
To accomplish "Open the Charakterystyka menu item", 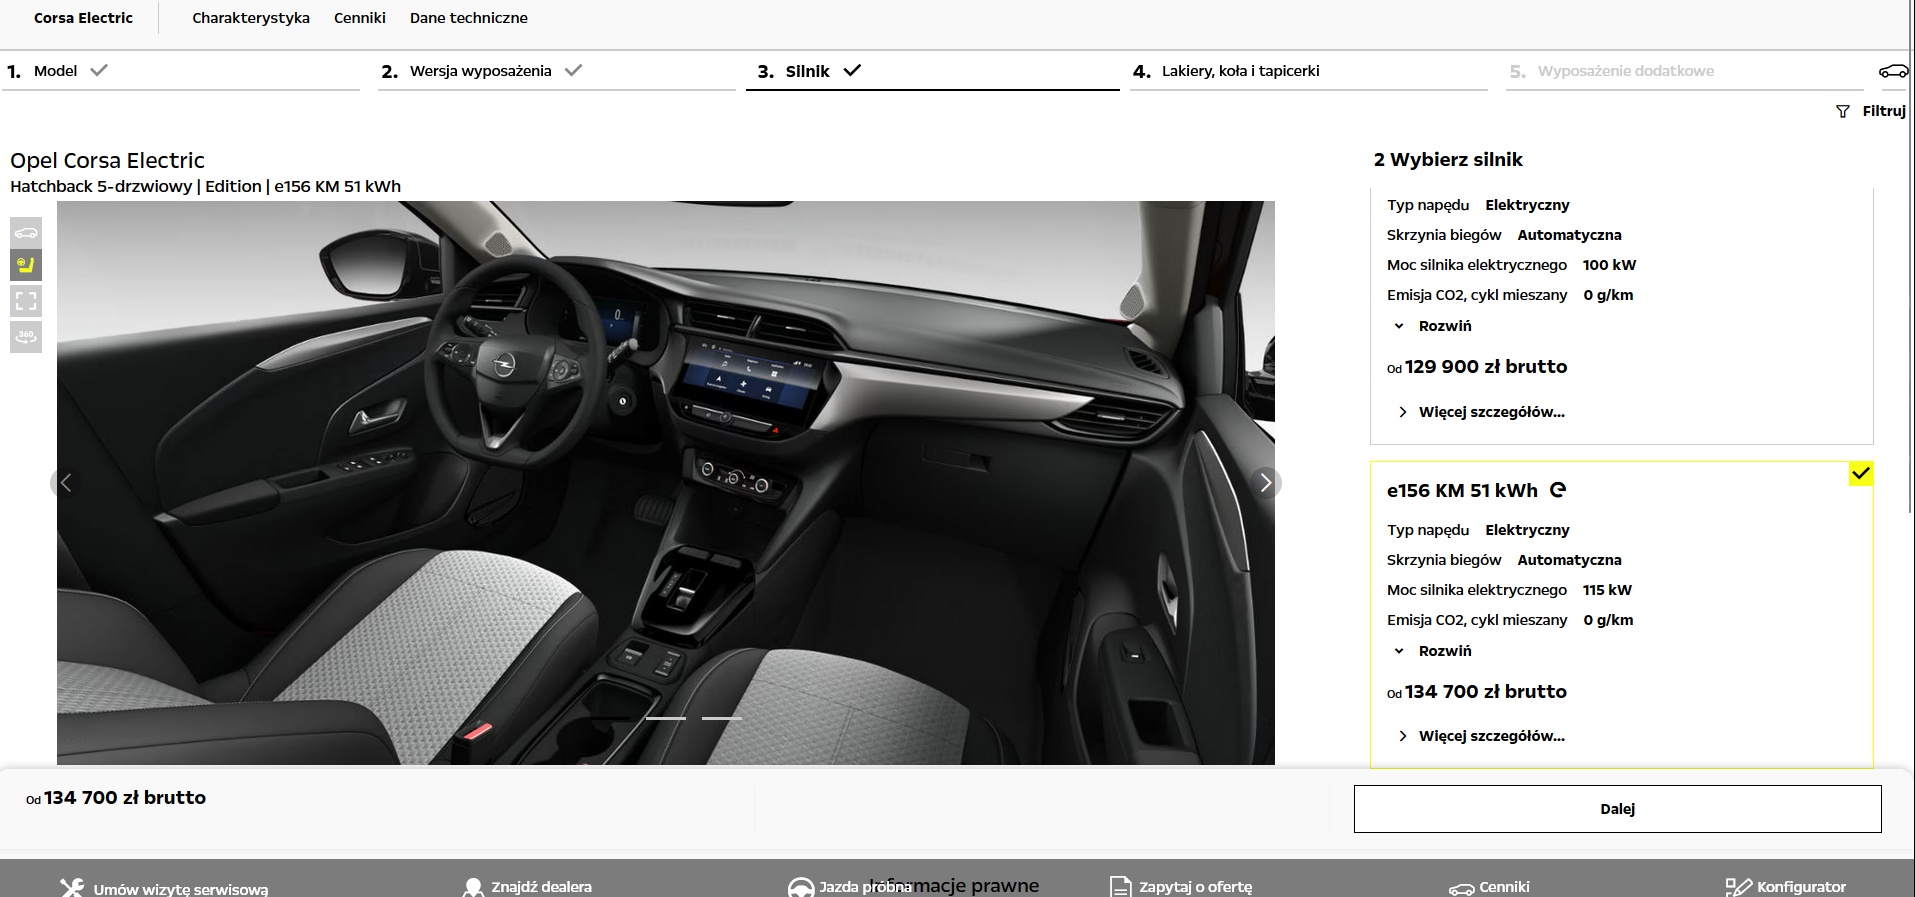I will click(251, 18).
